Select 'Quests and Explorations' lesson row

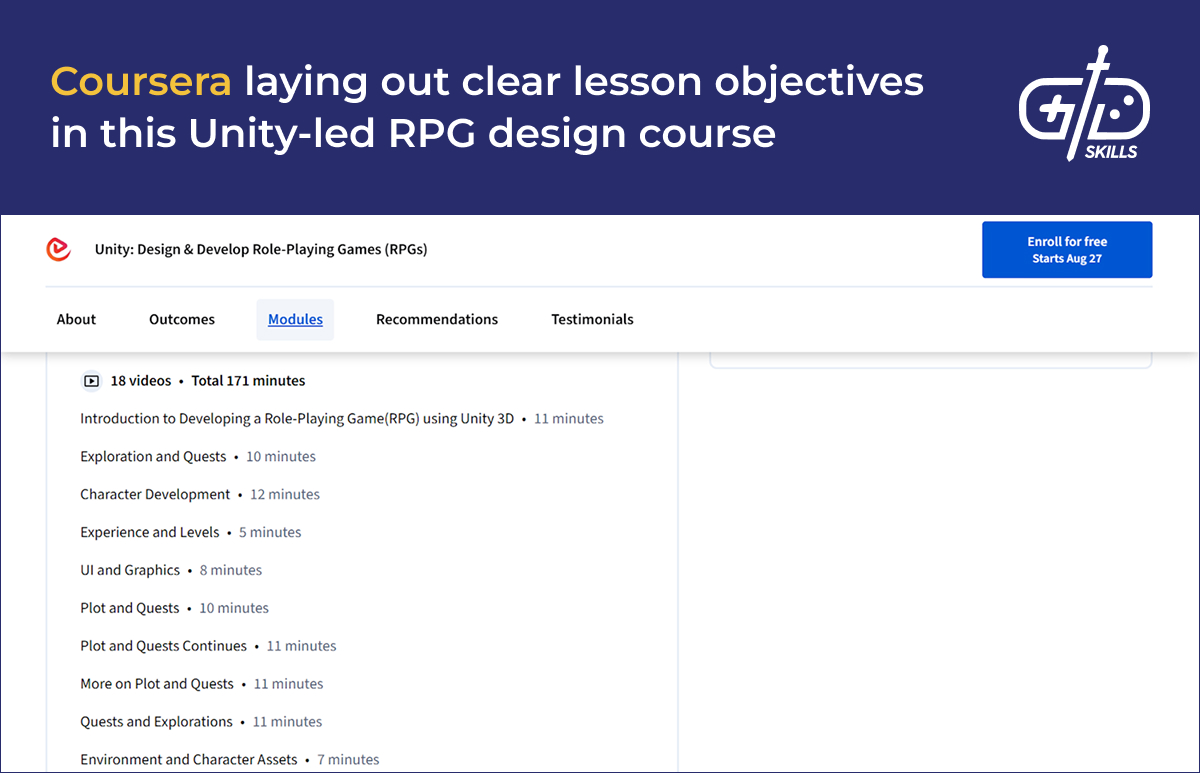[x=201, y=723]
